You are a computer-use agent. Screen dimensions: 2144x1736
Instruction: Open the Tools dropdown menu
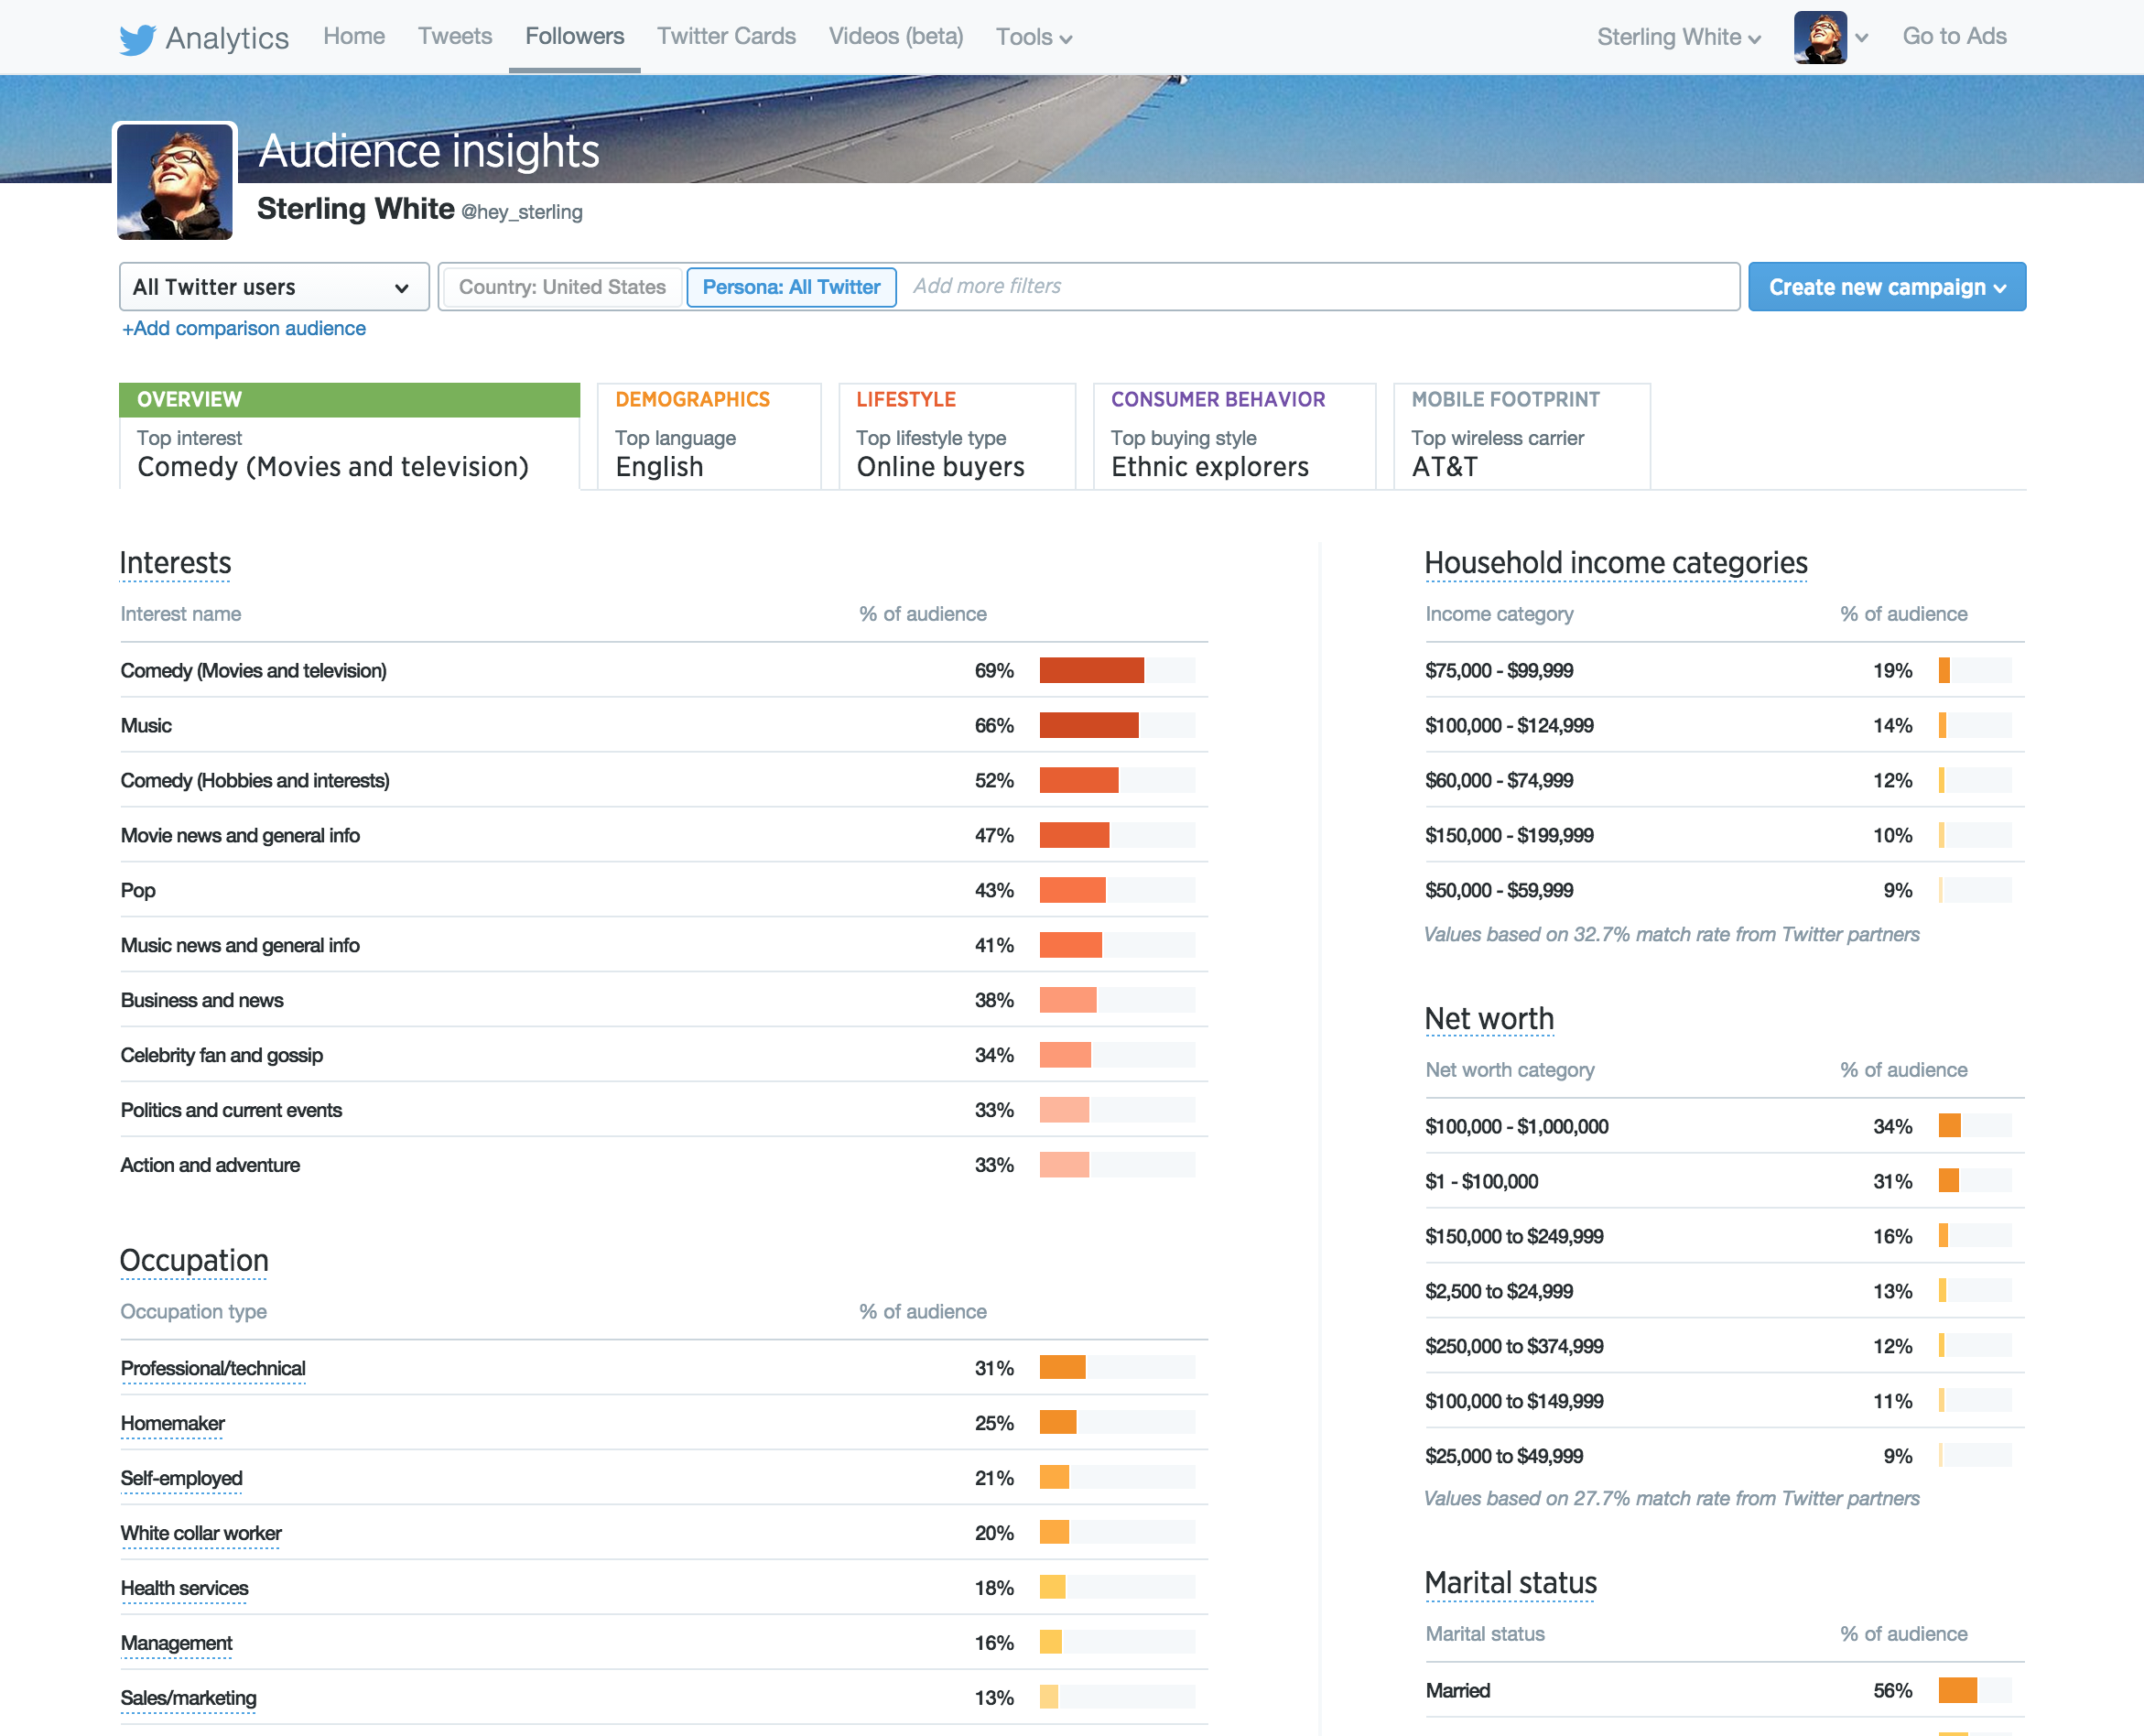coord(1033,37)
